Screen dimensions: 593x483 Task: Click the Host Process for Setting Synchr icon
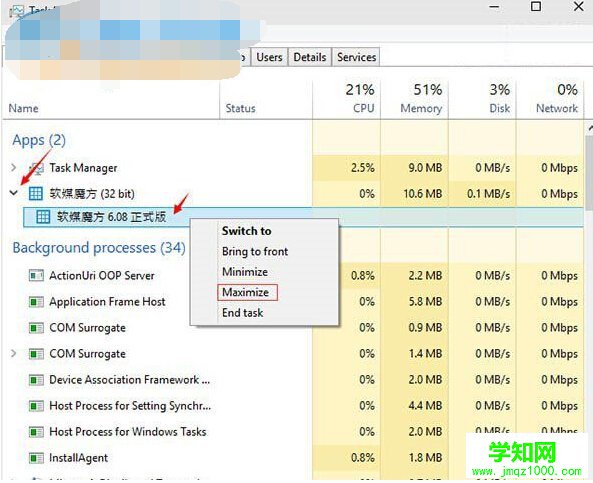pos(36,406)
